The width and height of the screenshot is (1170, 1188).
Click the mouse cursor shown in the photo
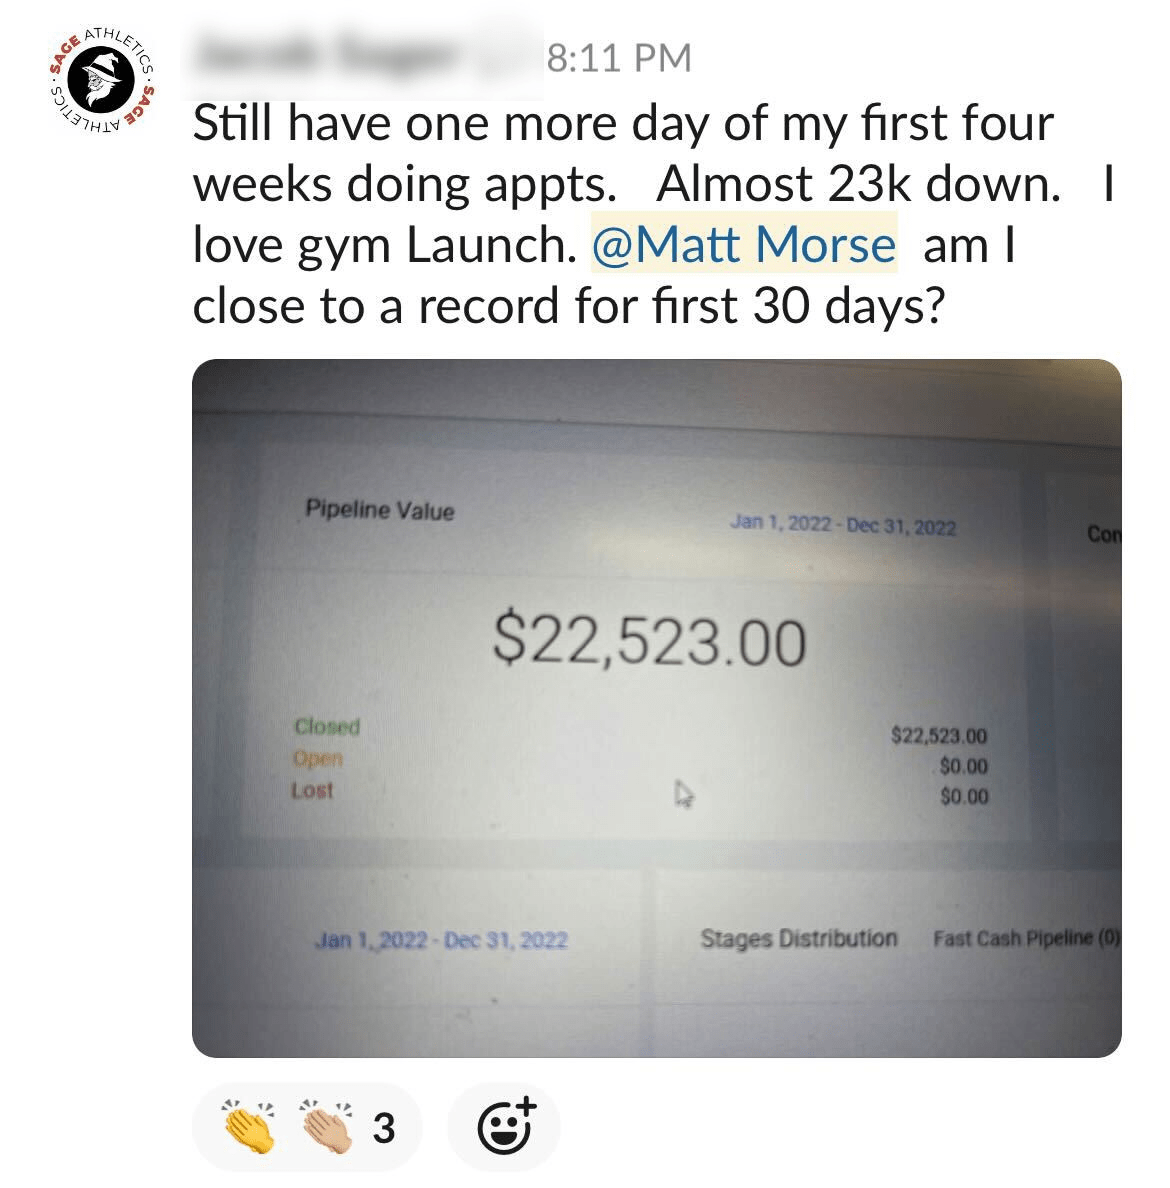(x=684, y=795)
